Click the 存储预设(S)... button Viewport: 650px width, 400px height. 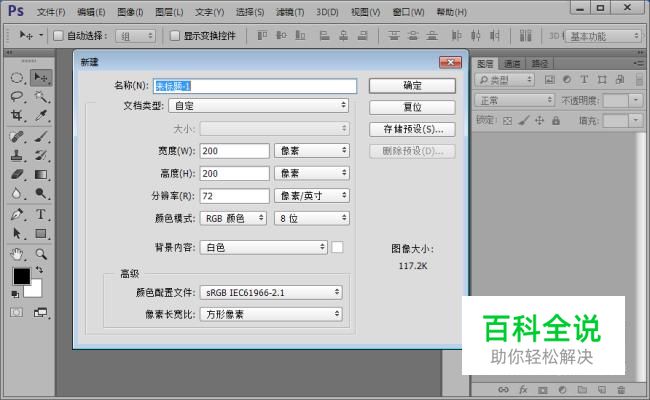[412, 129]
